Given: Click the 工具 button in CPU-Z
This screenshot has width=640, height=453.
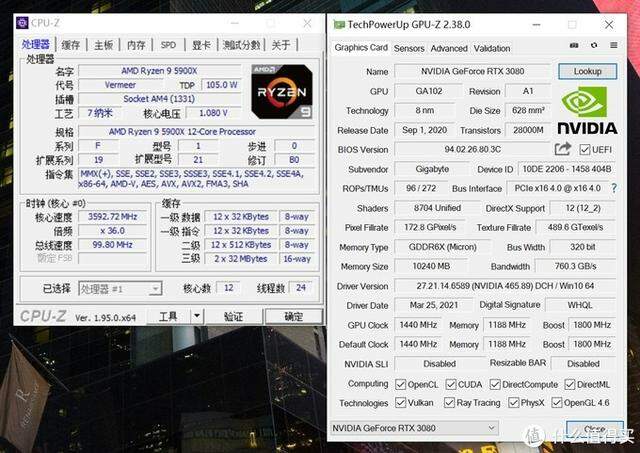Looking at the screenshot, I should (168, 316).
